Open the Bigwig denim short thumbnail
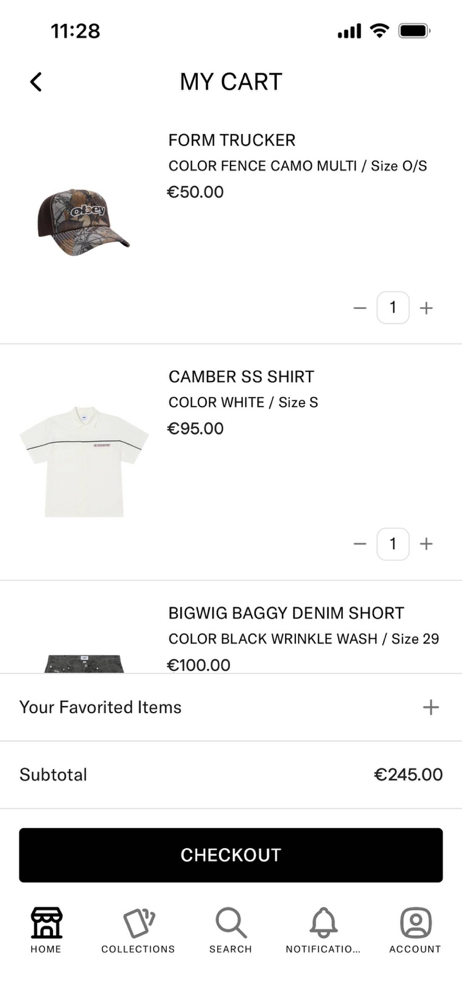The image size is (462, 1000). click(84, 663)
